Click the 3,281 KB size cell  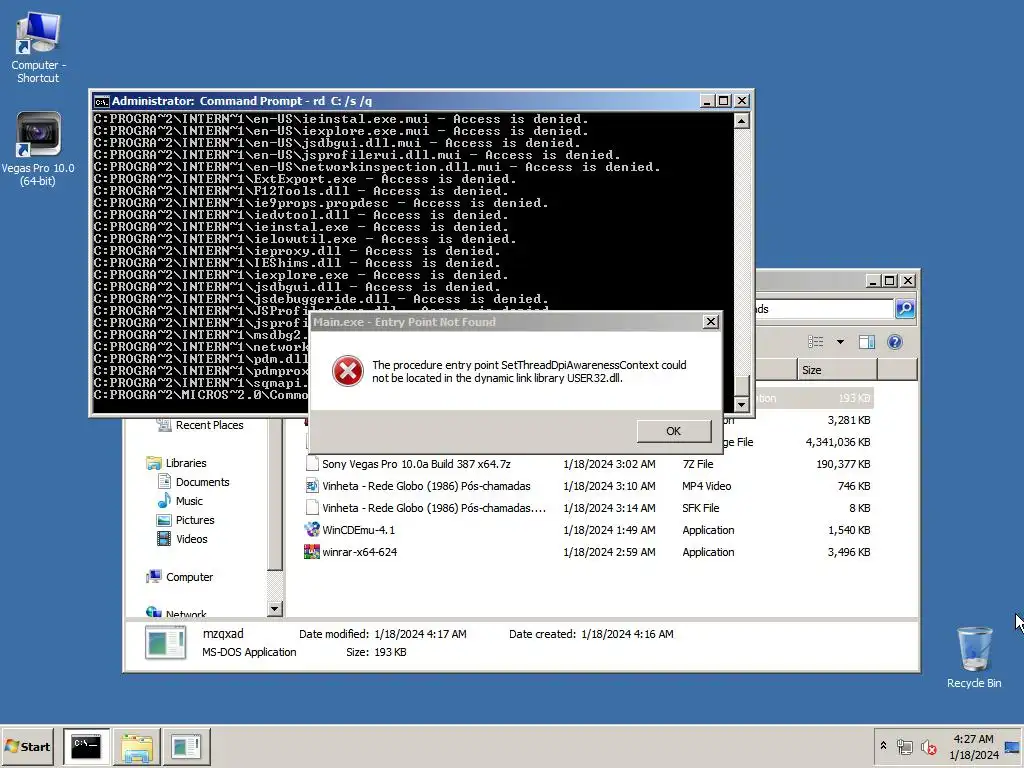[849, 420]
